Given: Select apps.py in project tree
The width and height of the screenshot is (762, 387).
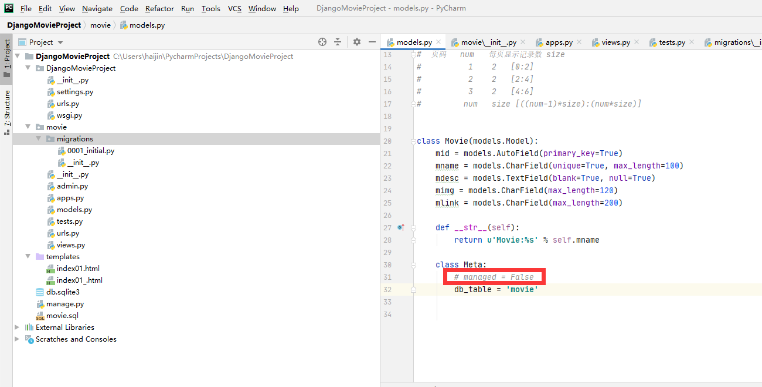Looking at the screenshot, I should [66, 198].
